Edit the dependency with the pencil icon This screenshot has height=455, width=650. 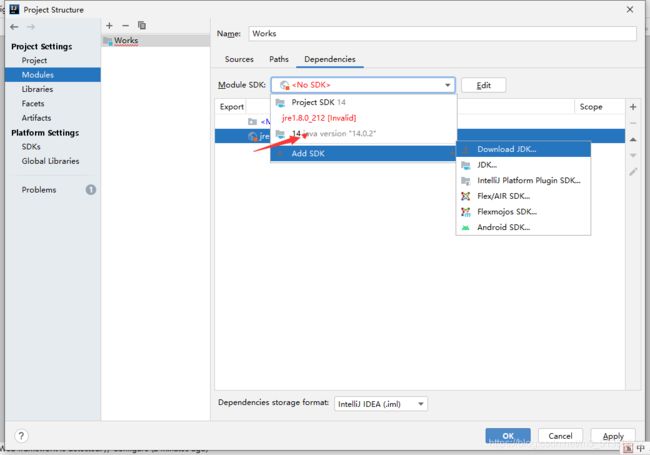[x=633, y=172]
